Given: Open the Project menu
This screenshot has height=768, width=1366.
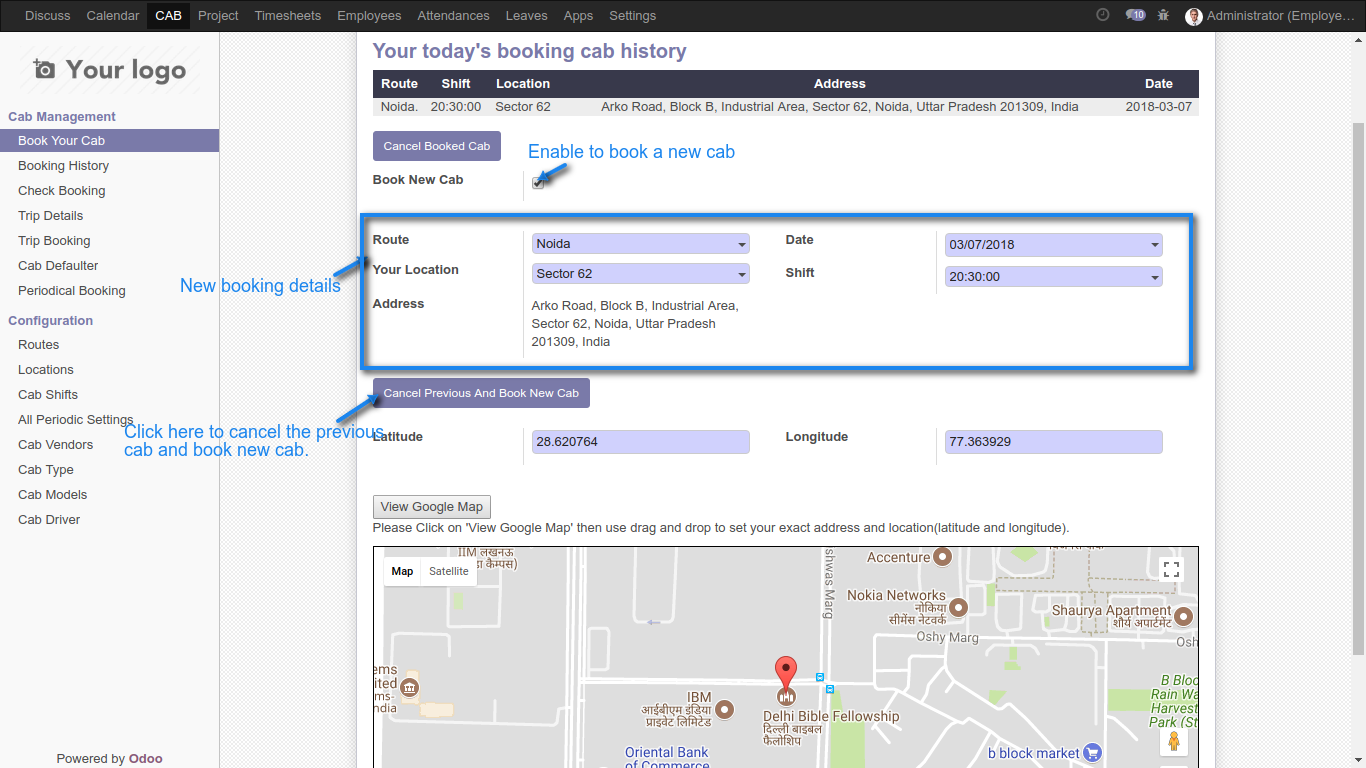Looking at the screenshot, I should pos(218,16).
